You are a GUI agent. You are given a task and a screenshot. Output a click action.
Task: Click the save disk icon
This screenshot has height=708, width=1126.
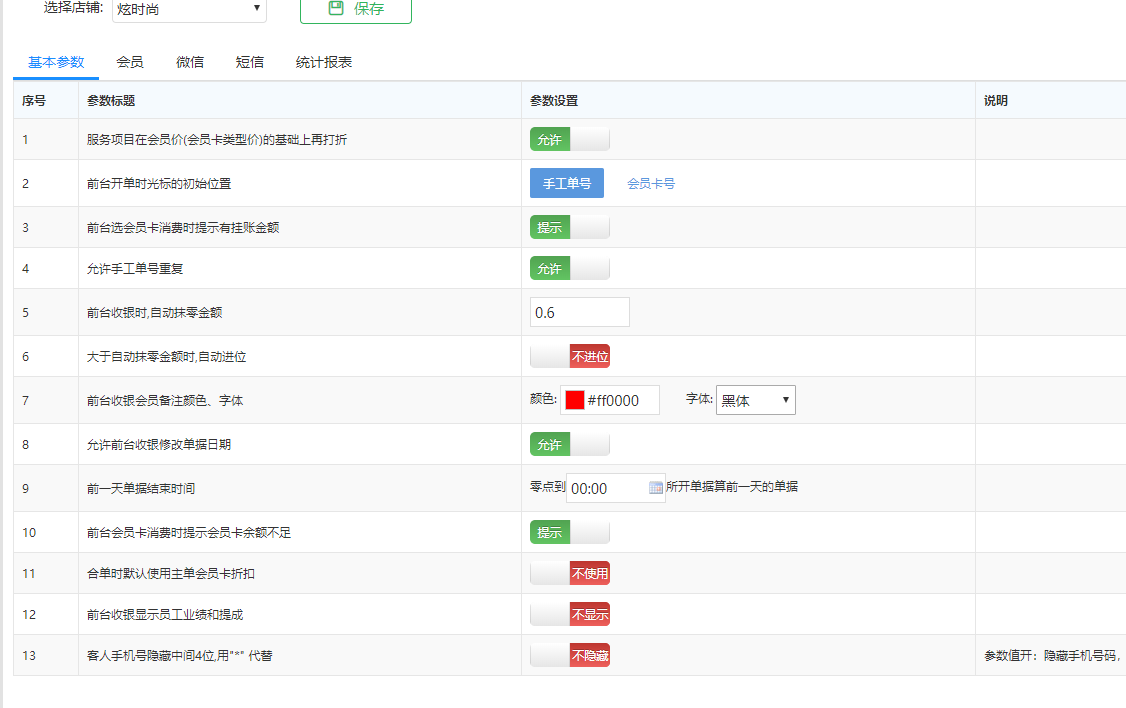pyautogui.click(x=335, y=8)
